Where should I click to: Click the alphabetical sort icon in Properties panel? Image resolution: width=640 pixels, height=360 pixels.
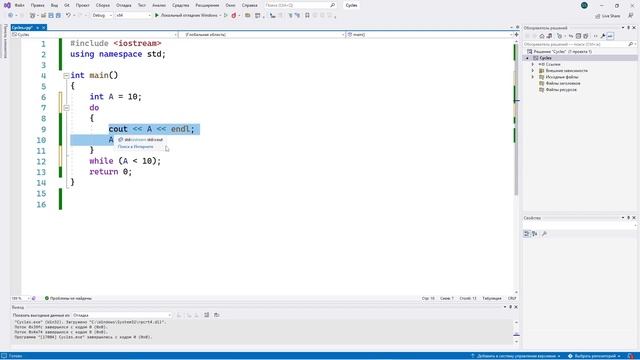(535, 234)
